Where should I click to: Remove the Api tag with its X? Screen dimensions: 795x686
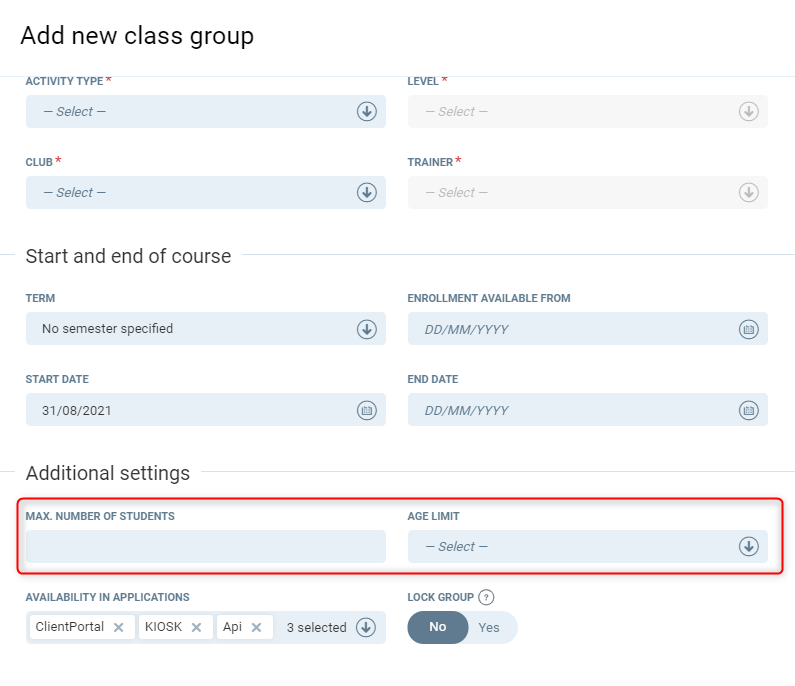[x=256, y=628]
